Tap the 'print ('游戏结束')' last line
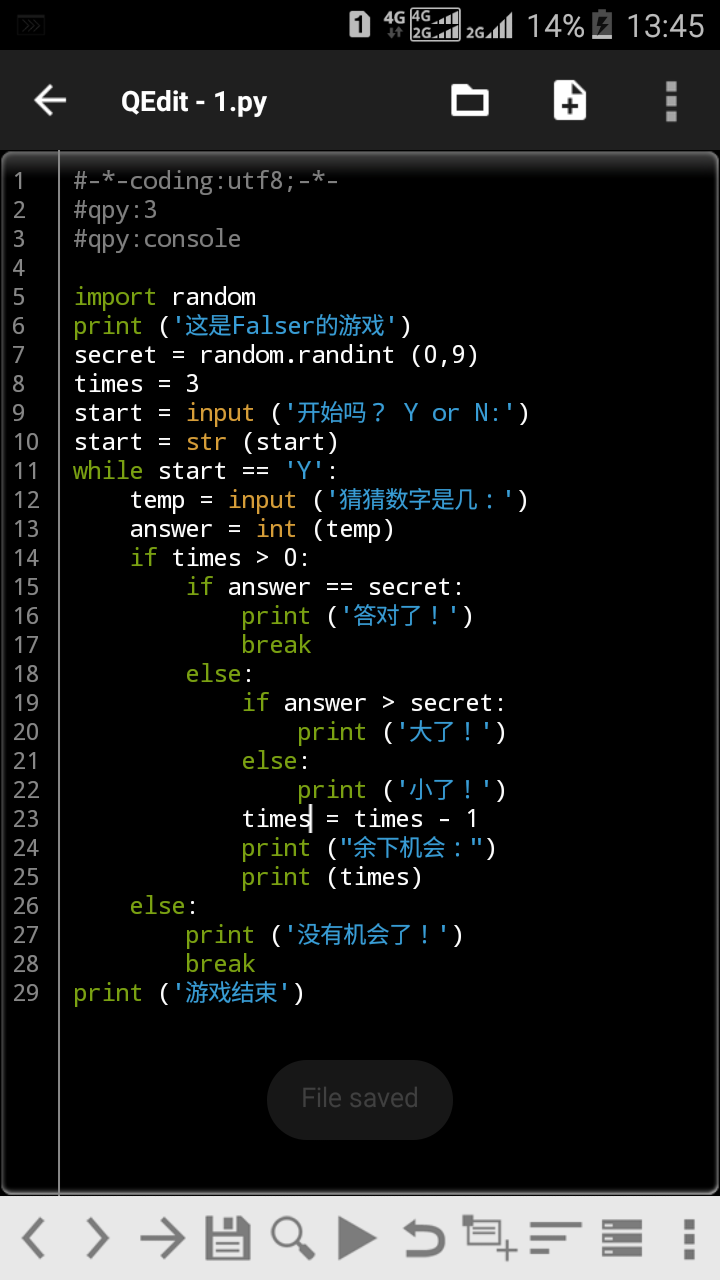720x1280 pixels. (189, 993)
